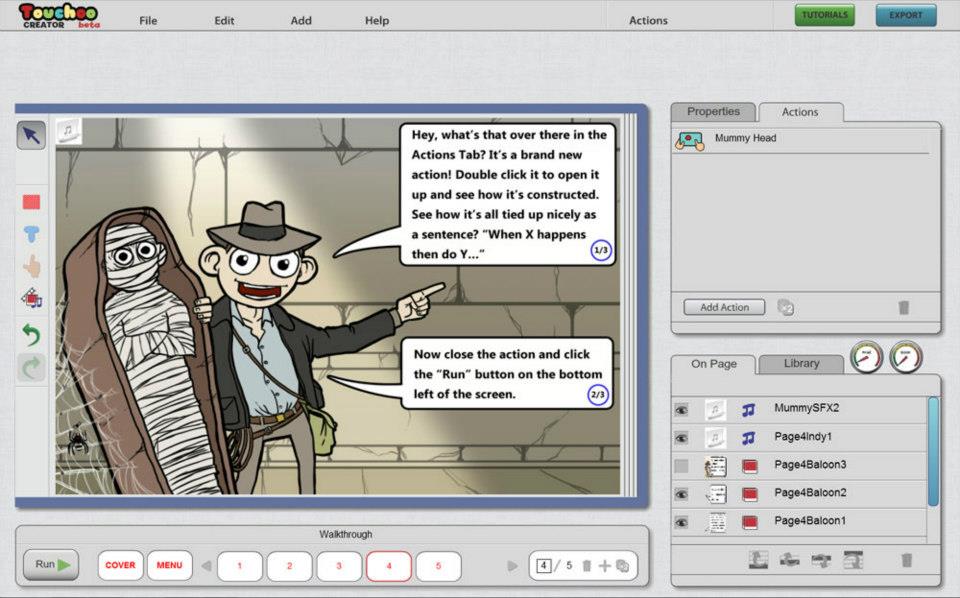Click the music type icon for Page4Indy1
This screenshot has width=960, height=598.
748,438
